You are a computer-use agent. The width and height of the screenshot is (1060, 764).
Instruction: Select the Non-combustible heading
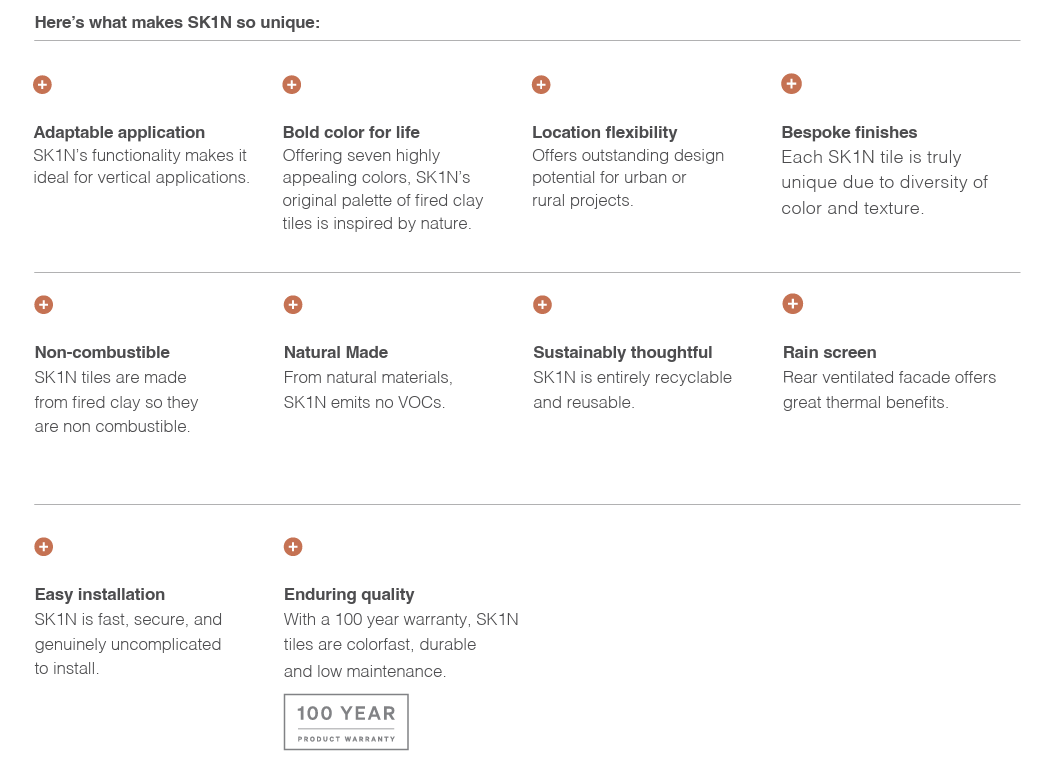click(x=102, y=352)
